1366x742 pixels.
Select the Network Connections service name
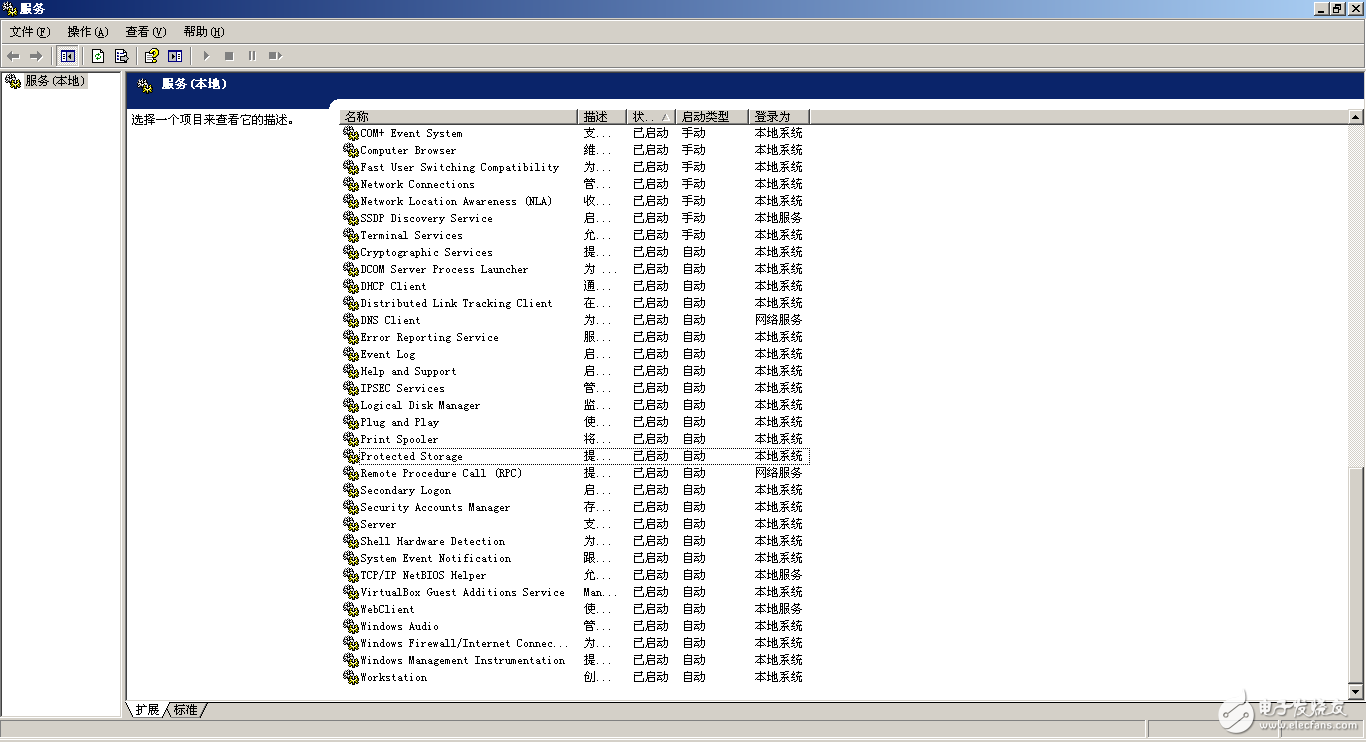click(417, 184)
